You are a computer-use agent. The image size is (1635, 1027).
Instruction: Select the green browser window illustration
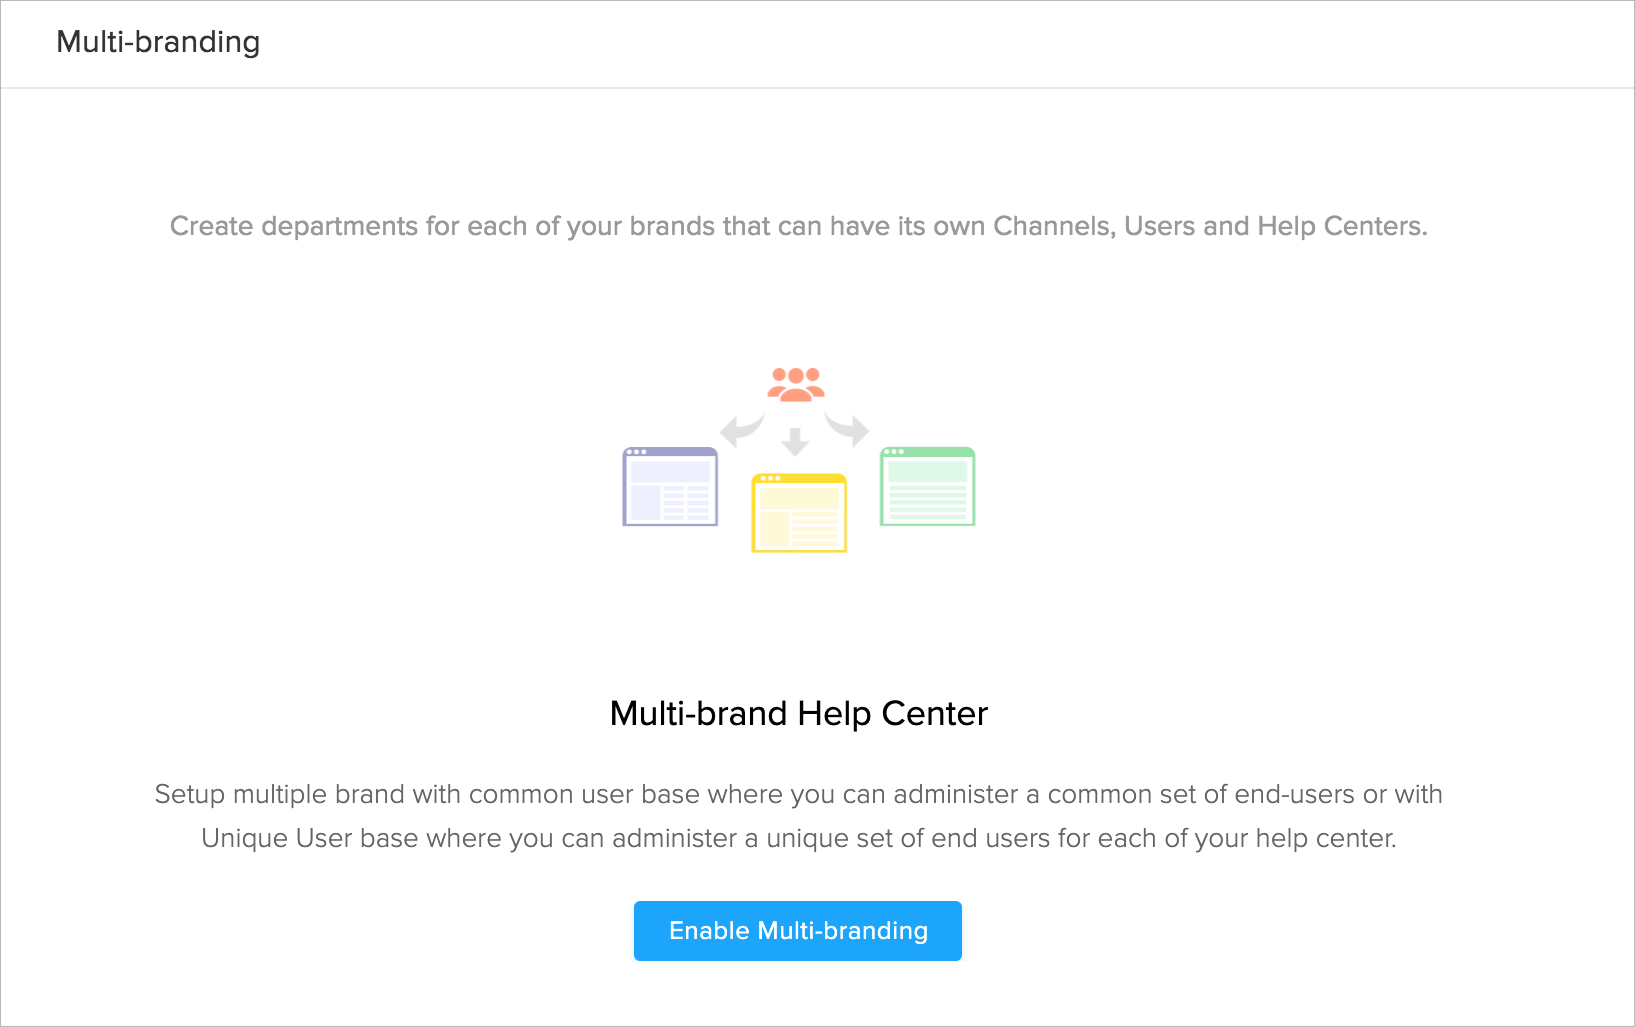pos(927,487)
